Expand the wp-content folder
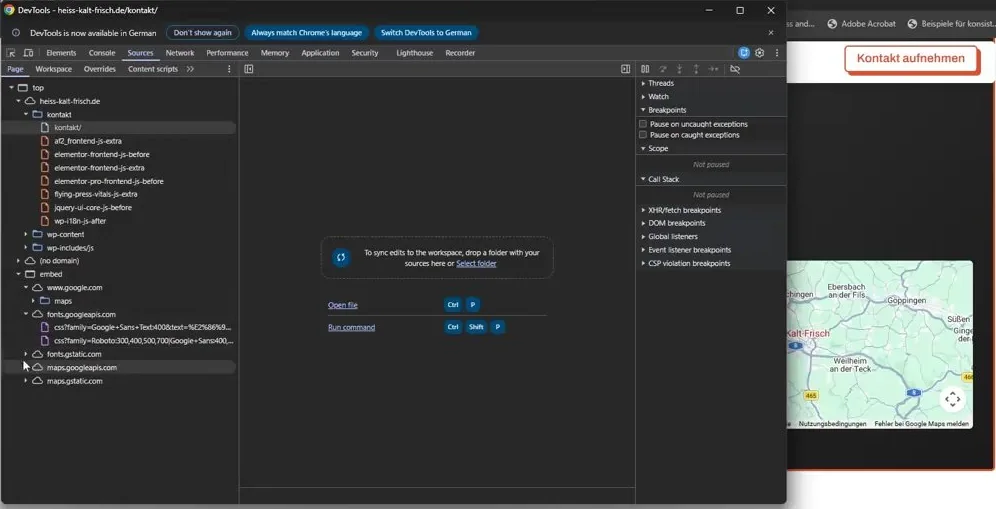The height and width of the screenshot is (509, 996). (26, 234)
